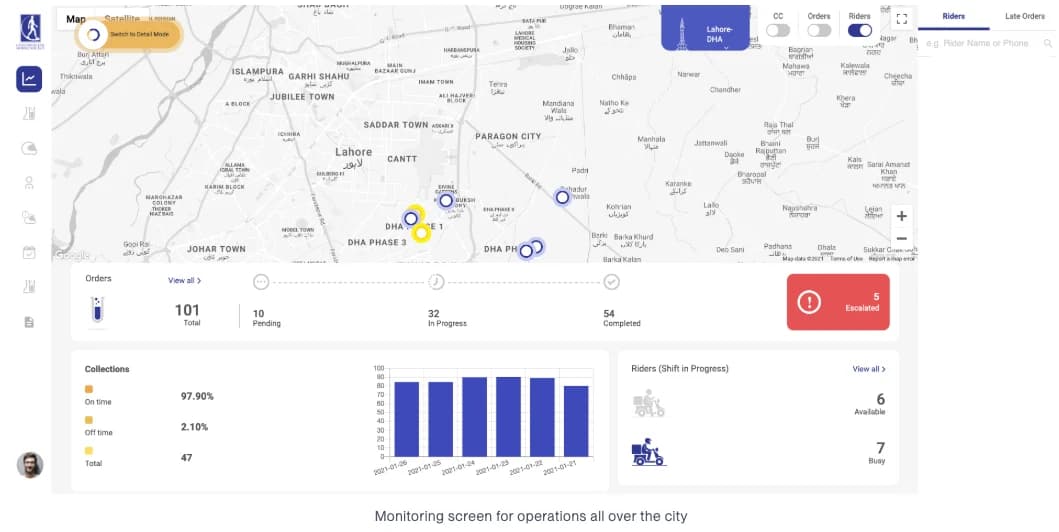This screenshot has height=532, width=1059.
Task: Click the Completed checkmark icon
Action: [x=611, y=282]
